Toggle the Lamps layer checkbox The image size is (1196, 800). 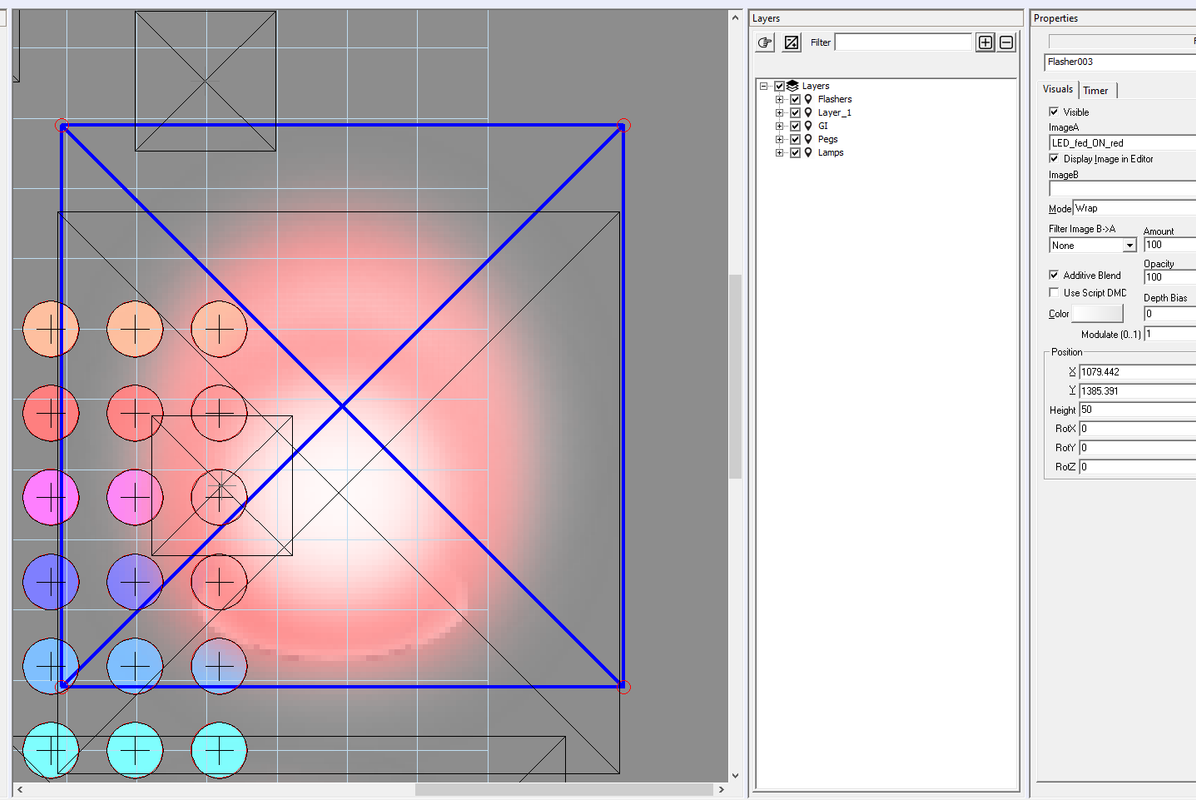pyautogui.click(x=796, y=153)
